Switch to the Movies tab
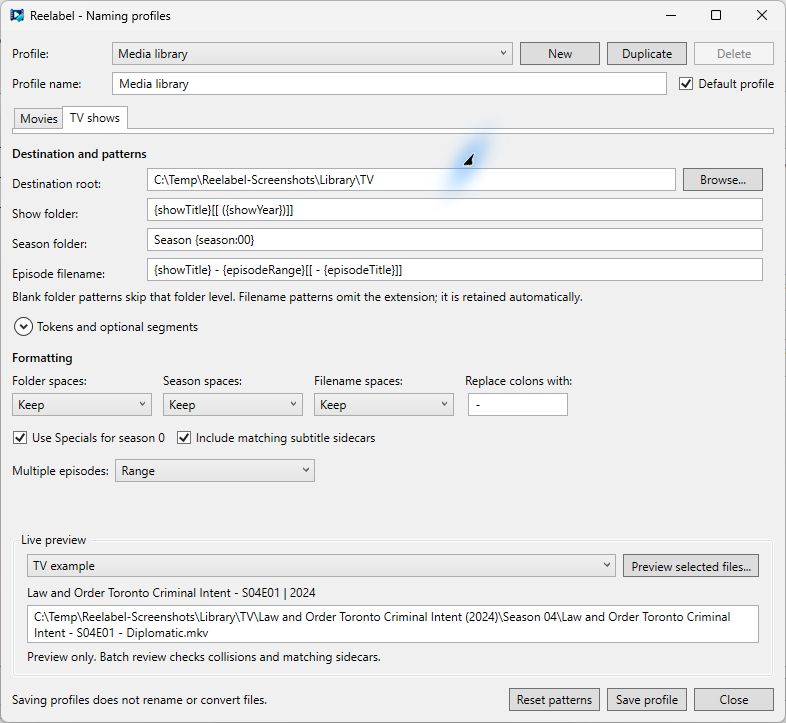Screen dimensions: 786x723 point(38,119)
